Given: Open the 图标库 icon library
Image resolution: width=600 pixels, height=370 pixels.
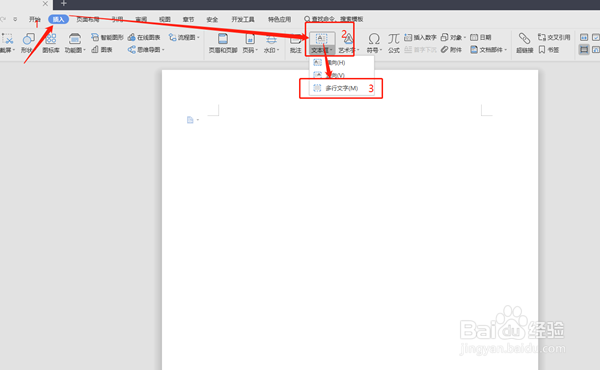Looking at the screenshot, I should [x=51, y=43].
